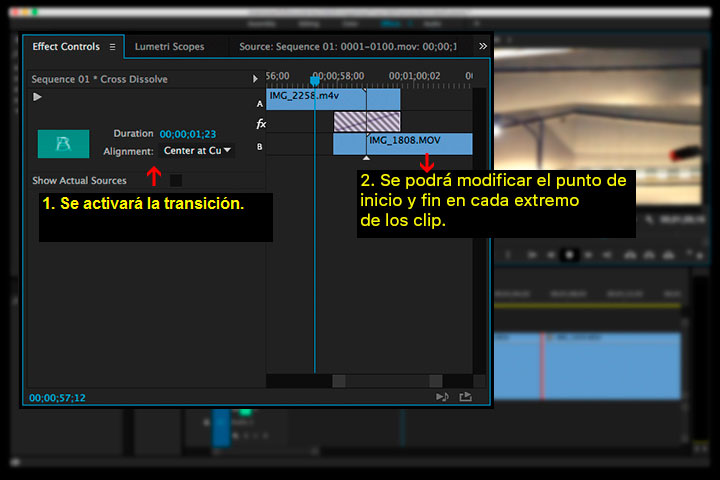720x480 pixels.
Task: Open the Source: Sequence 01 tab
Action: click(x=348, y=46)
